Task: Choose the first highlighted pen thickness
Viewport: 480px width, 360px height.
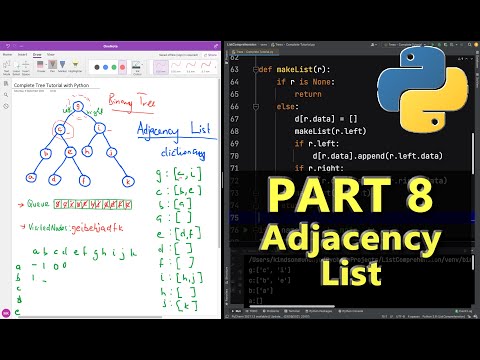Action: 161,67
